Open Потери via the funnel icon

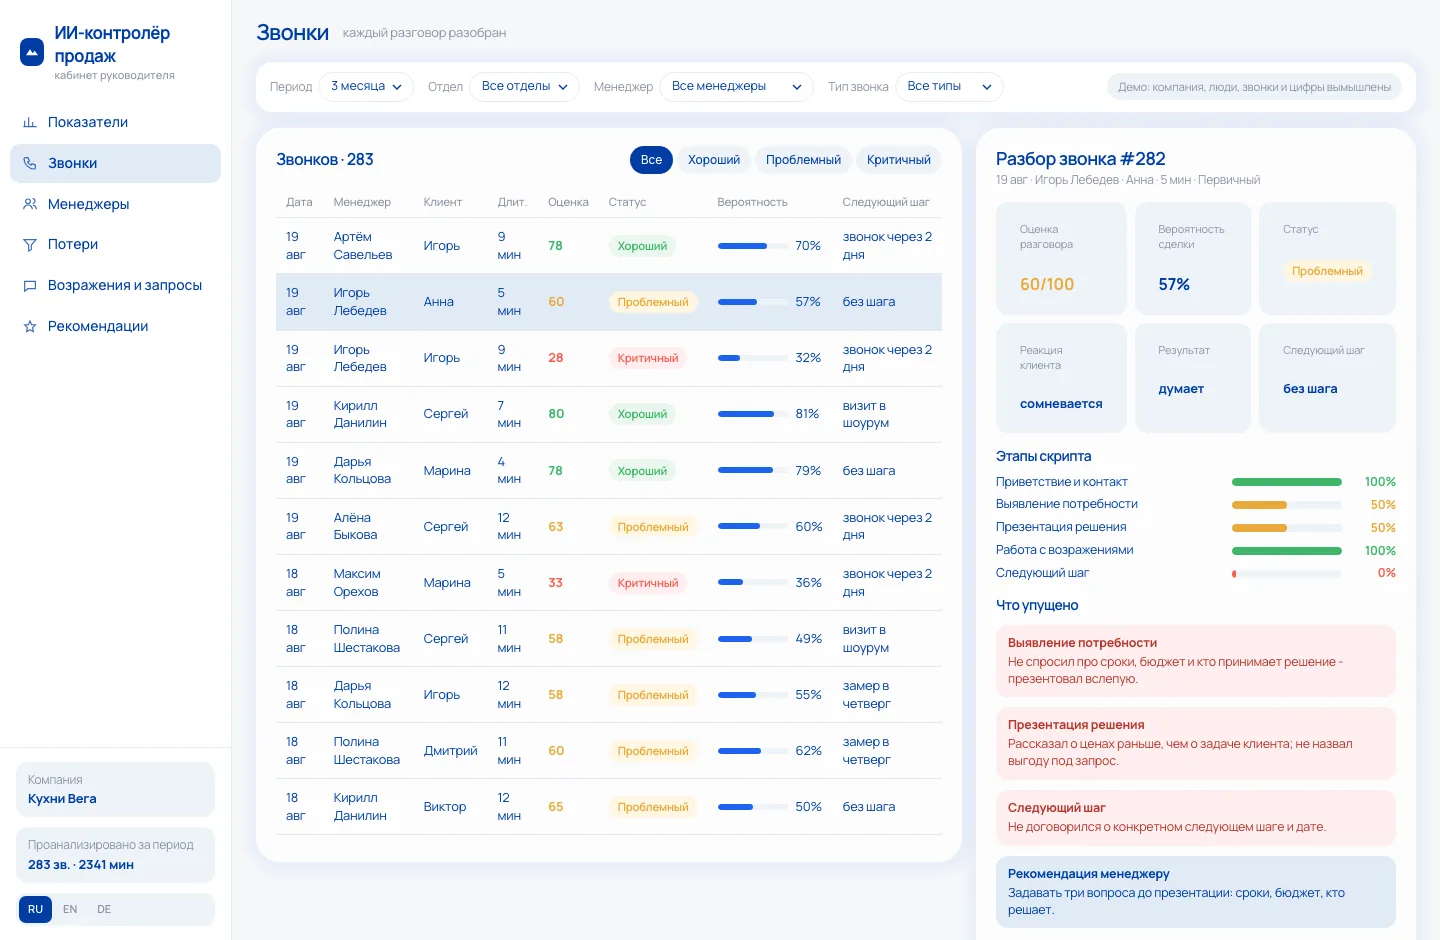[x=30, y=244]
